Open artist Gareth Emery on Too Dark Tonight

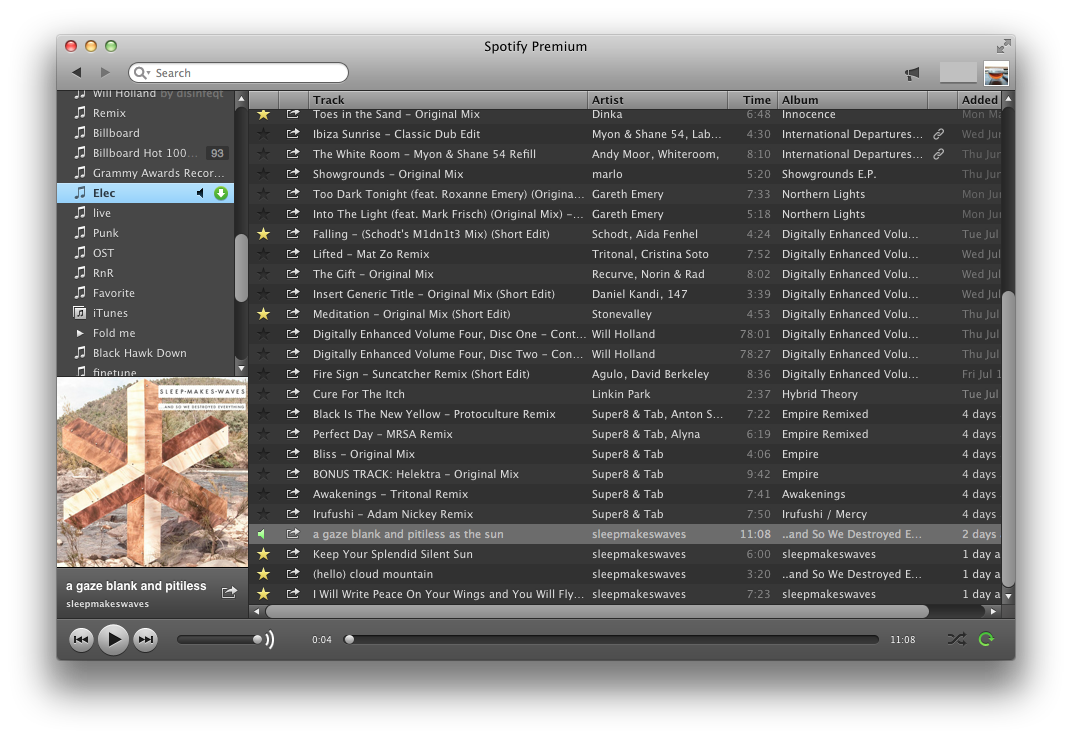coord(628,194)
